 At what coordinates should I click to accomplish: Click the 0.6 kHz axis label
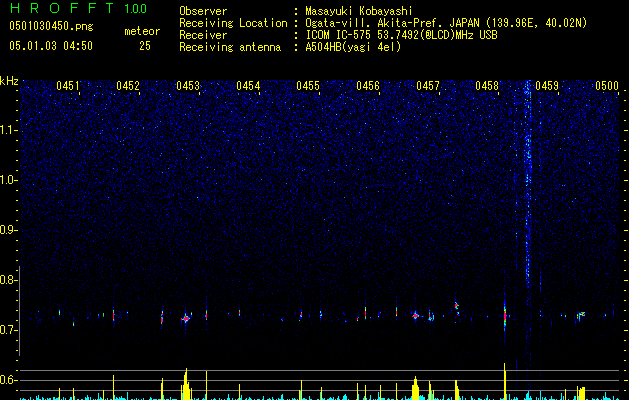(9, 380)
